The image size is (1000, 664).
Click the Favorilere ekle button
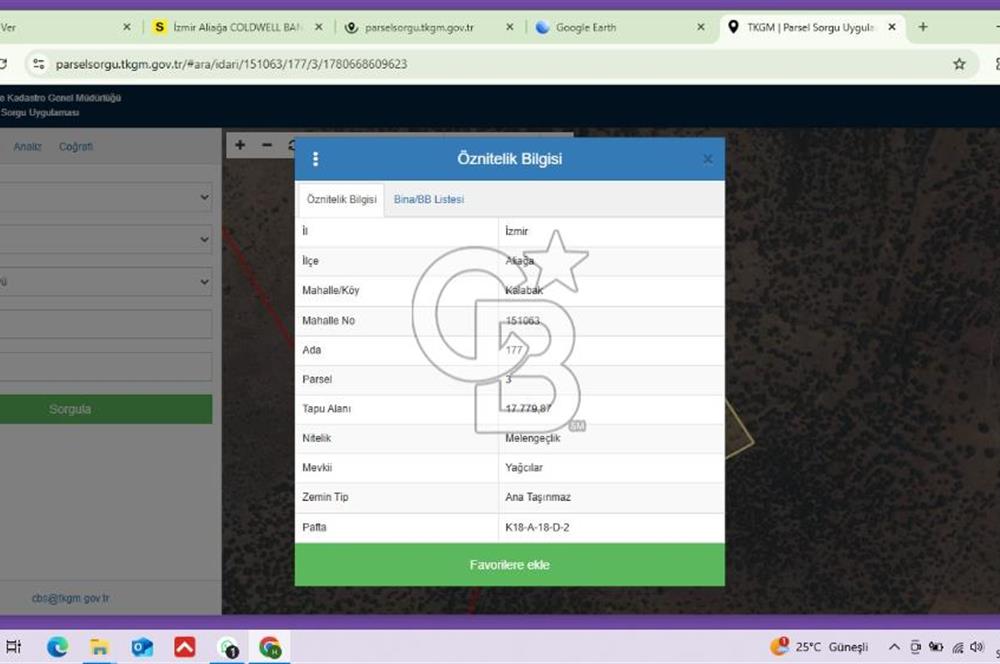point(510,564)
